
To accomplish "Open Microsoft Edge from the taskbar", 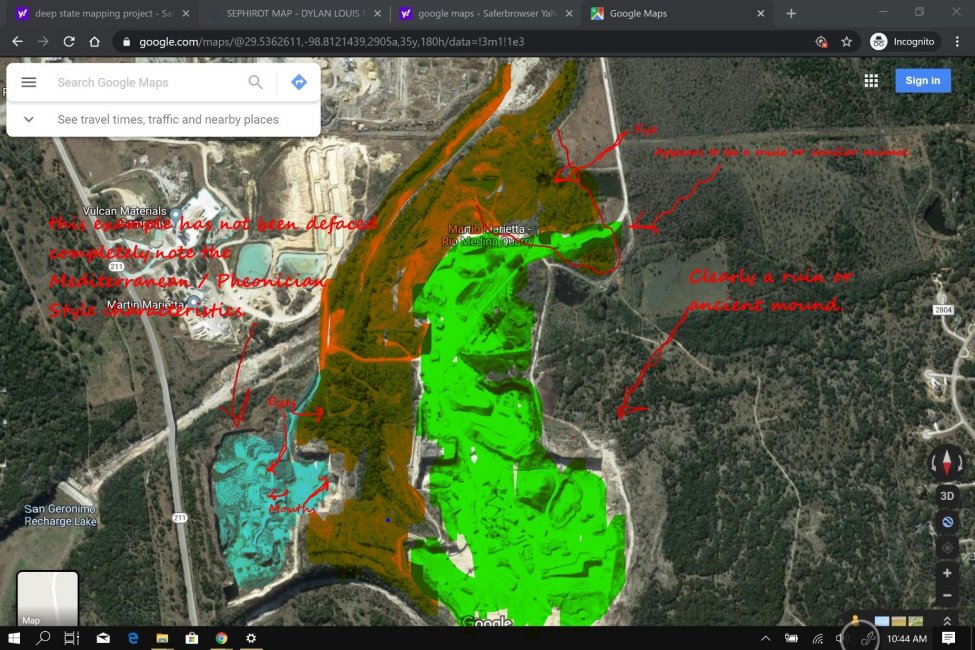I will (x=132, y=638).
